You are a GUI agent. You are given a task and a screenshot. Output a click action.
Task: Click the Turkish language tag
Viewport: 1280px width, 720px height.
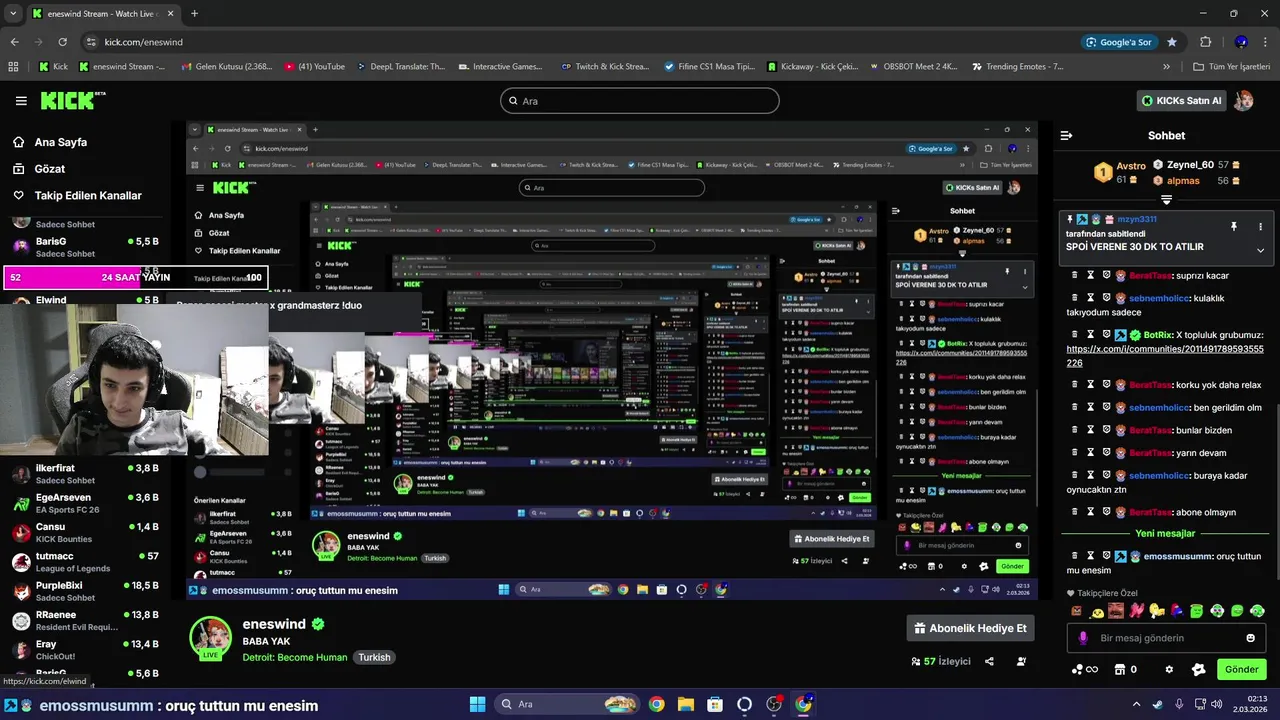pos(375,657)
